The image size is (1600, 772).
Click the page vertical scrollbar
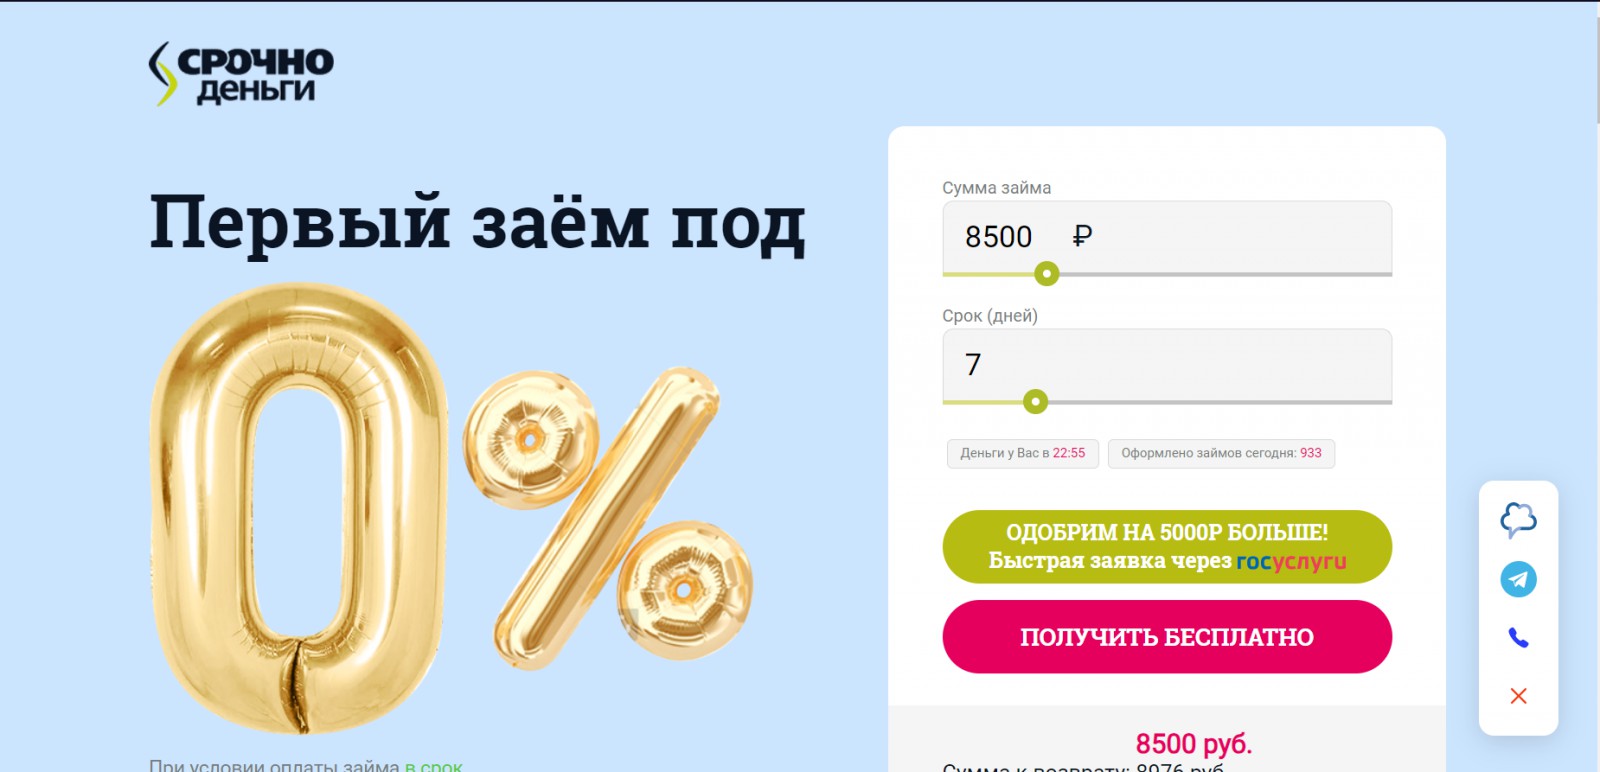tap(1594, 386)
